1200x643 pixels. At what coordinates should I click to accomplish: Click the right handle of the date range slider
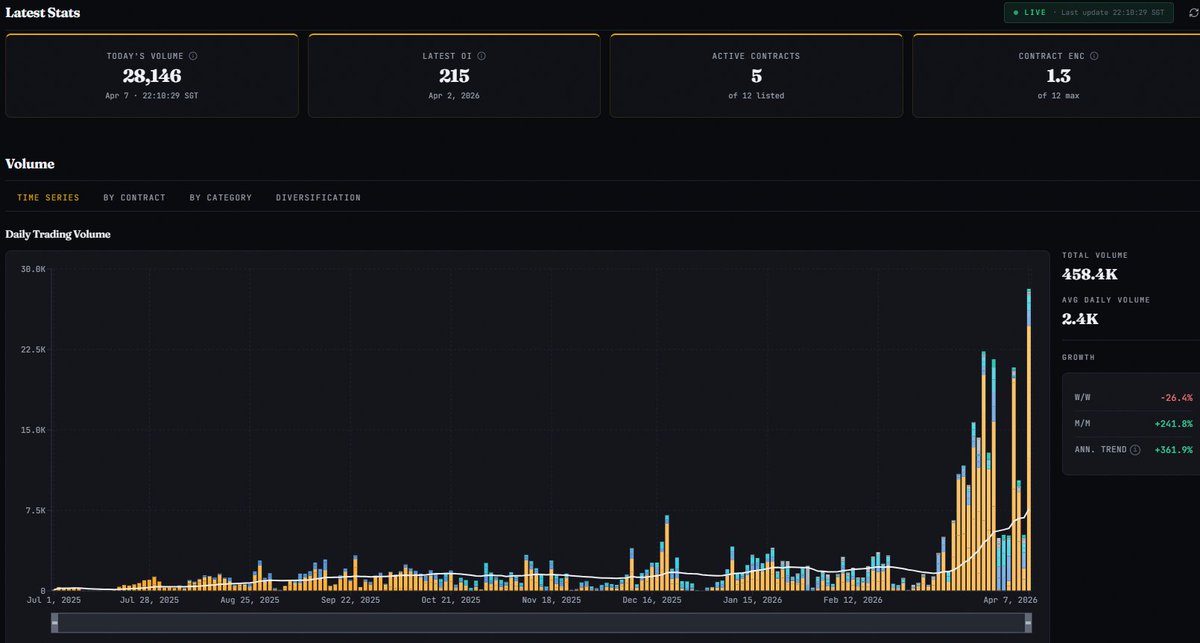point(1028,622)
